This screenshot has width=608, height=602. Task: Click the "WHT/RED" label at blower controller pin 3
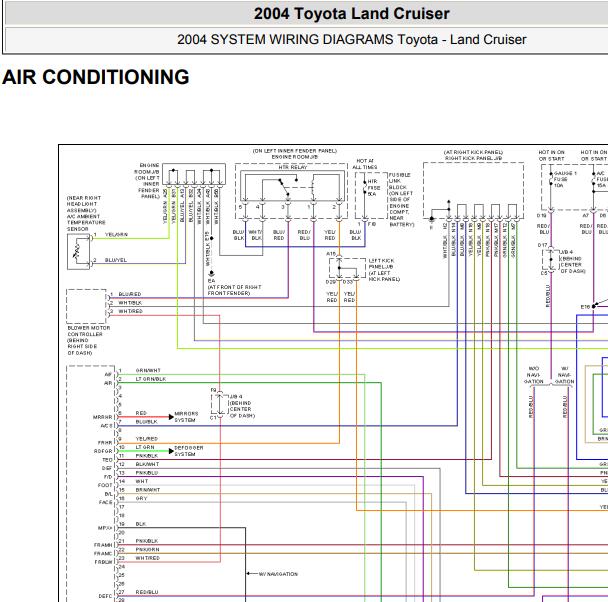pyautogui.click(x=130, y=311)
